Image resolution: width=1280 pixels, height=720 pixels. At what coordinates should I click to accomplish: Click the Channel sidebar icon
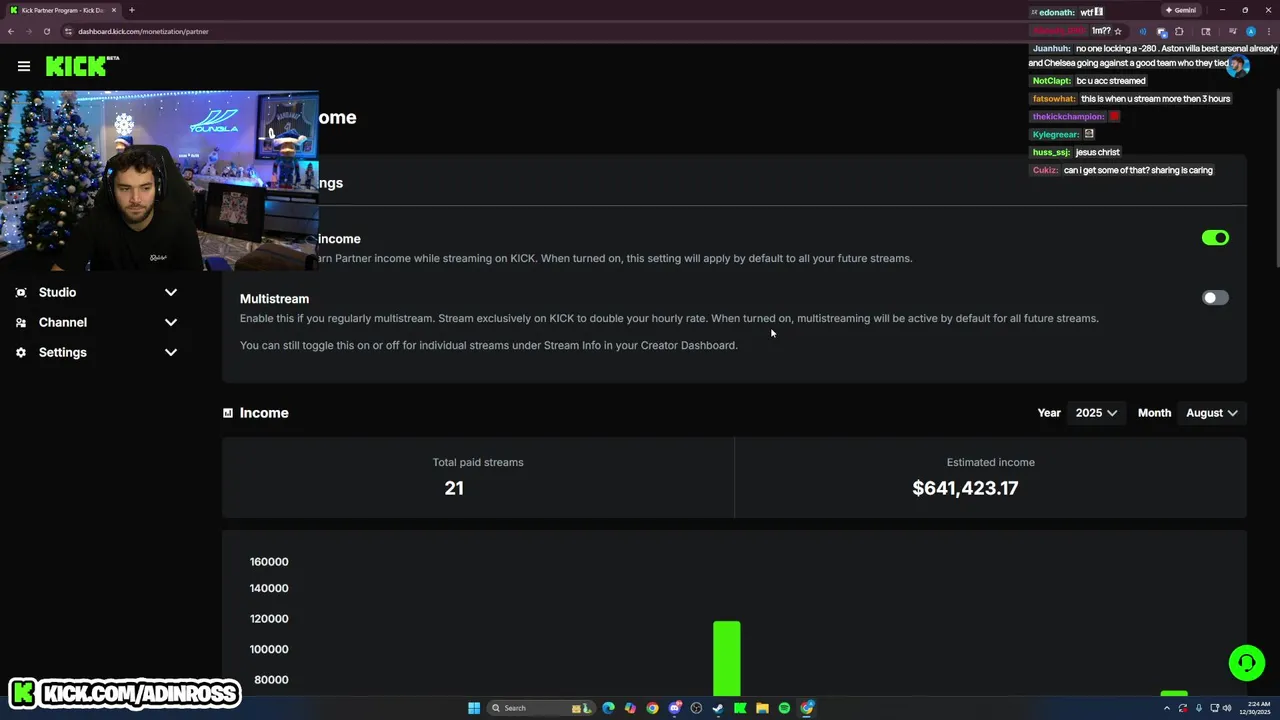pos(21,322)
